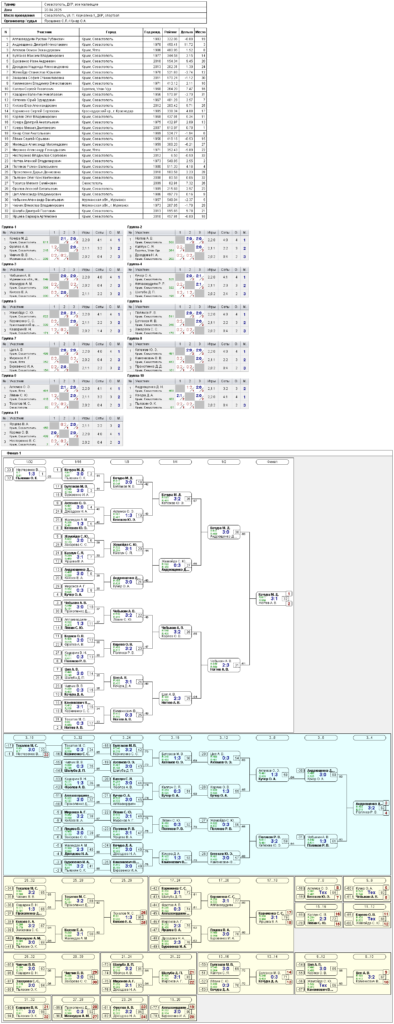Screen dimensions: 394x1024
Task: Select the 3..4 placement round label
Action: pos(370,737)
